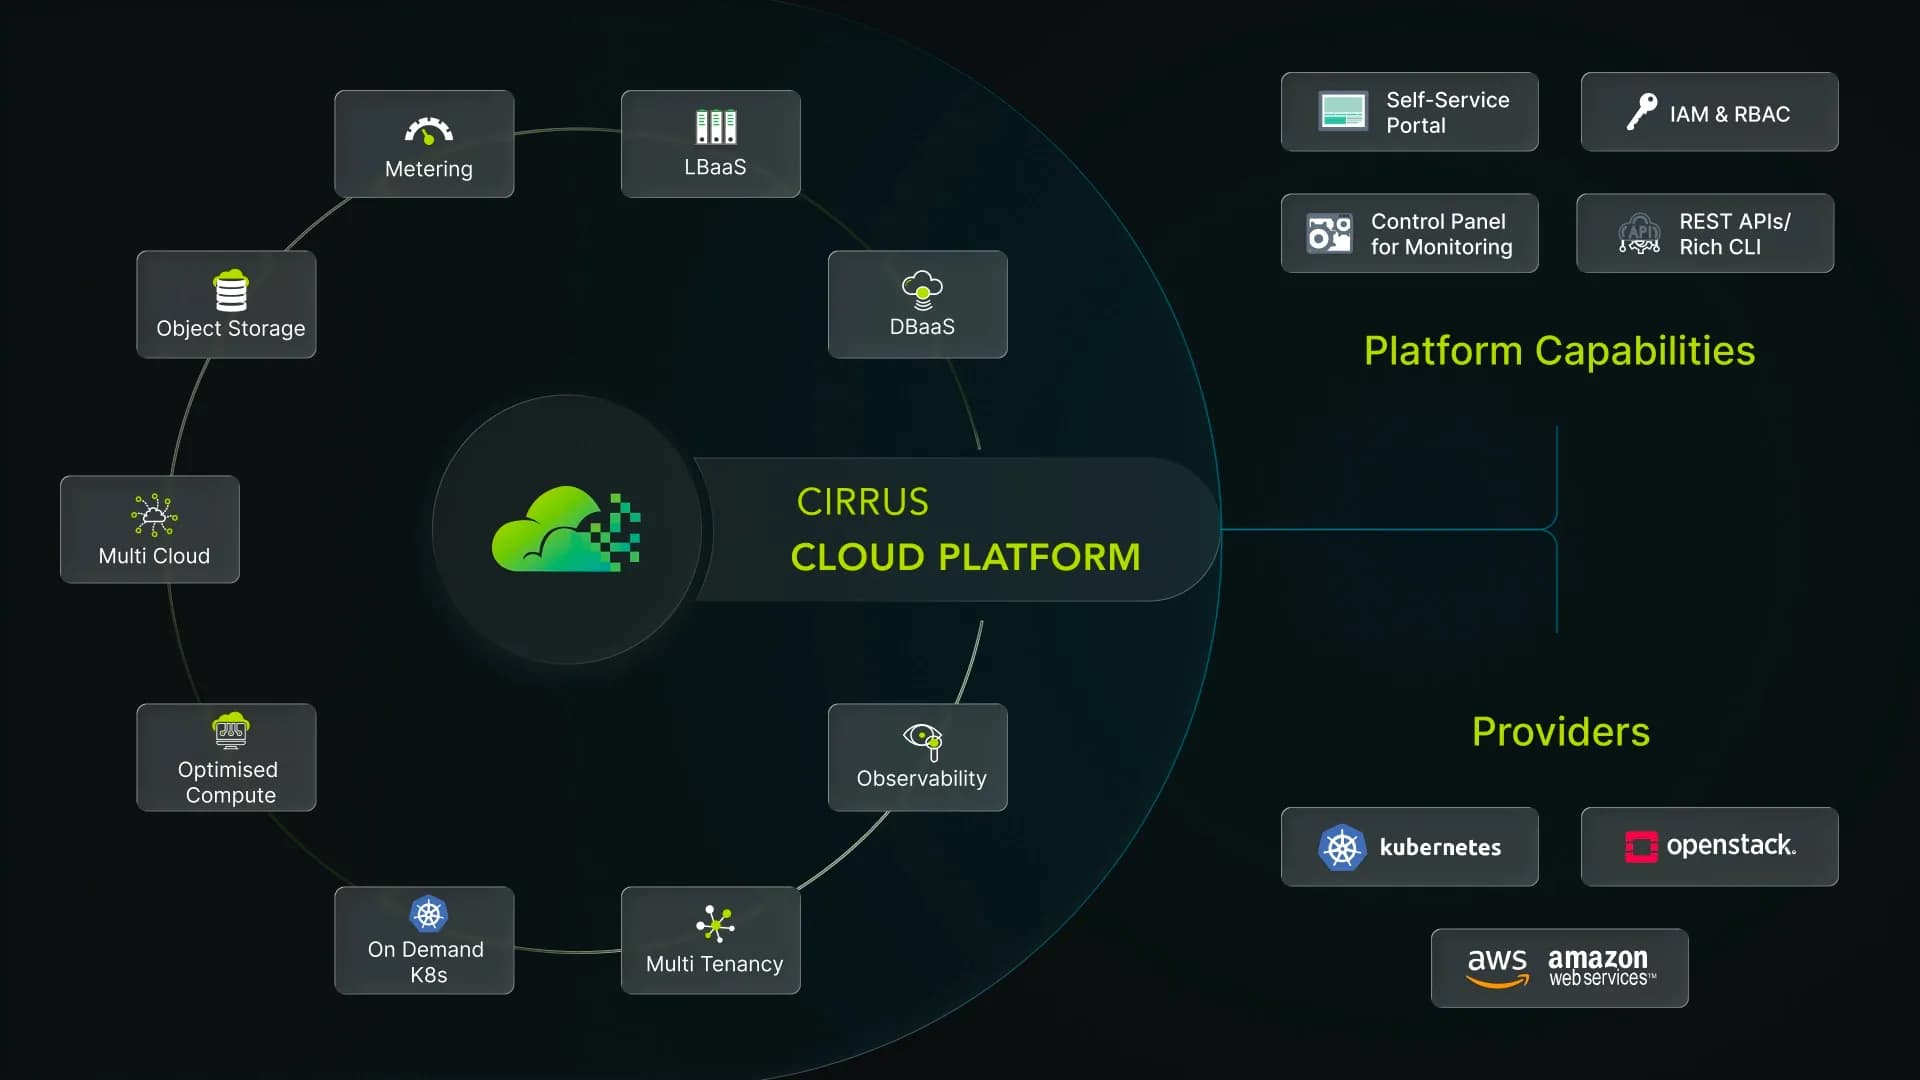Click the Providers heading text

click(1560, 732)
